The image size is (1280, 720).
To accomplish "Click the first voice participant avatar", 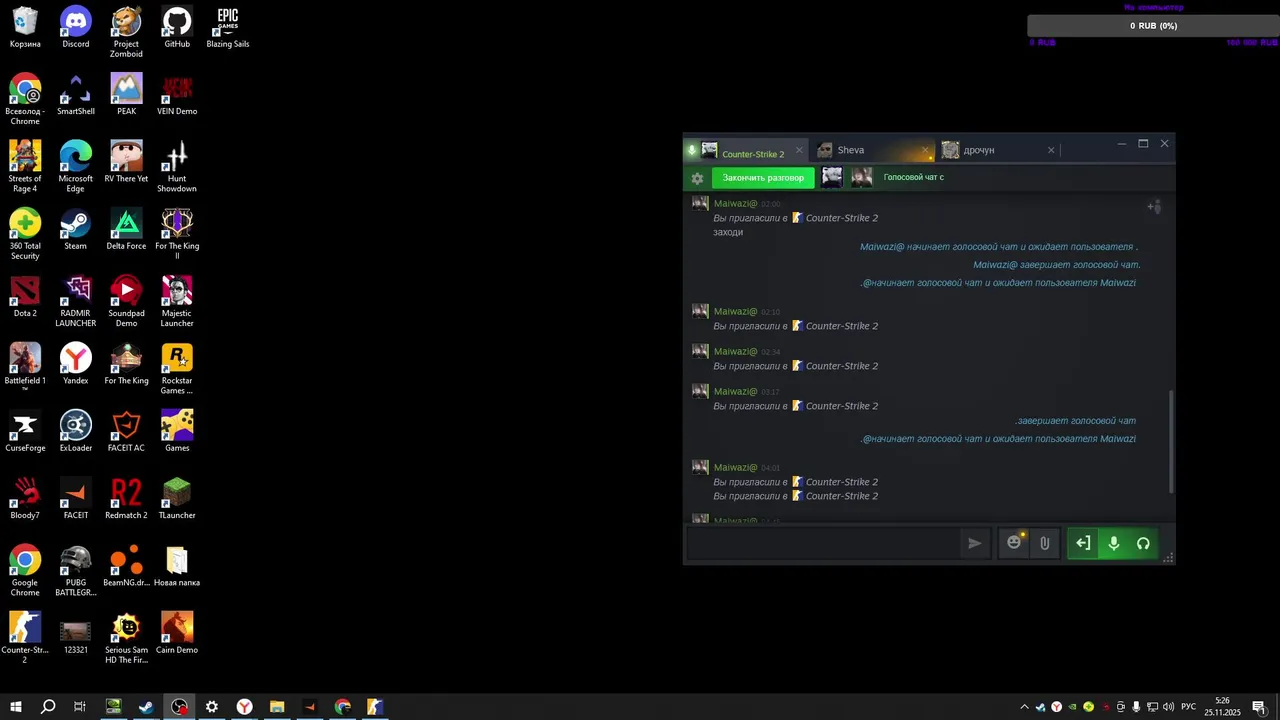I will pyautogui.click(x=831, y=177).
